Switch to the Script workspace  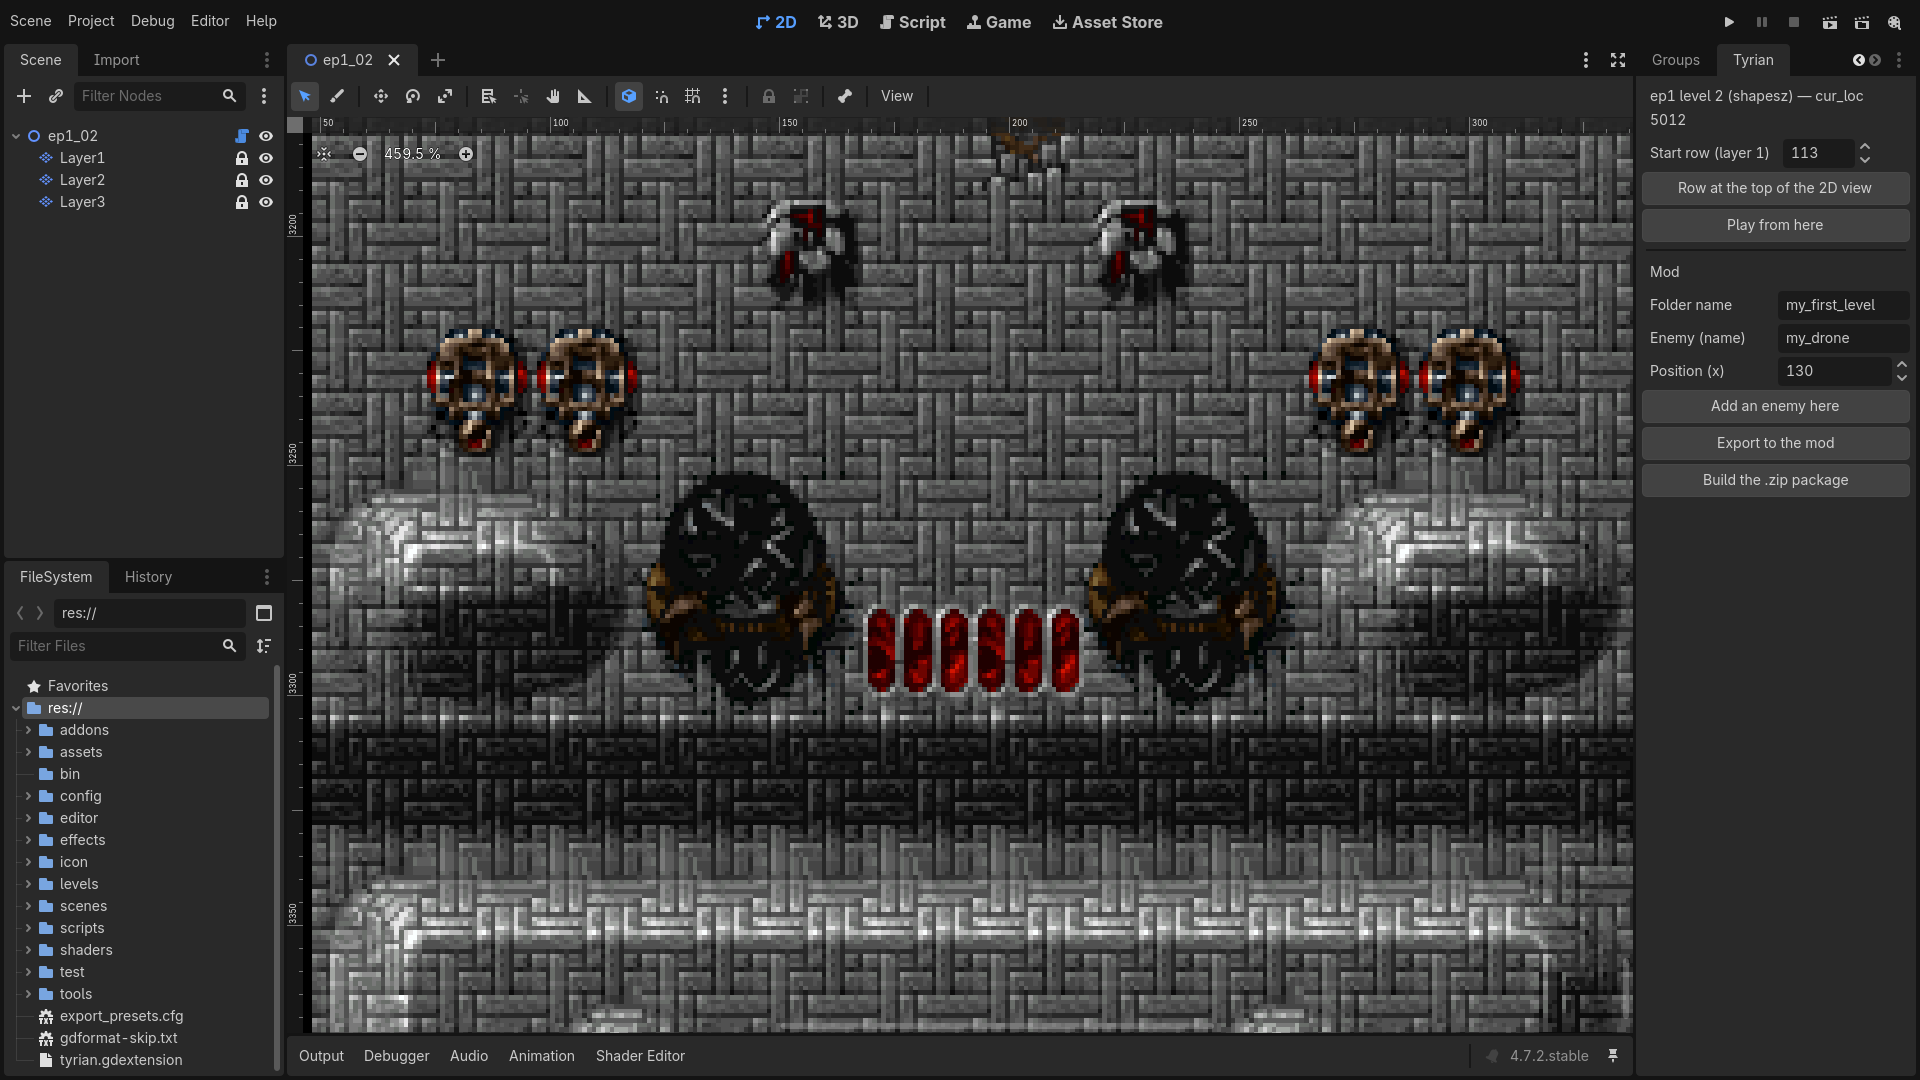point(912,22)
